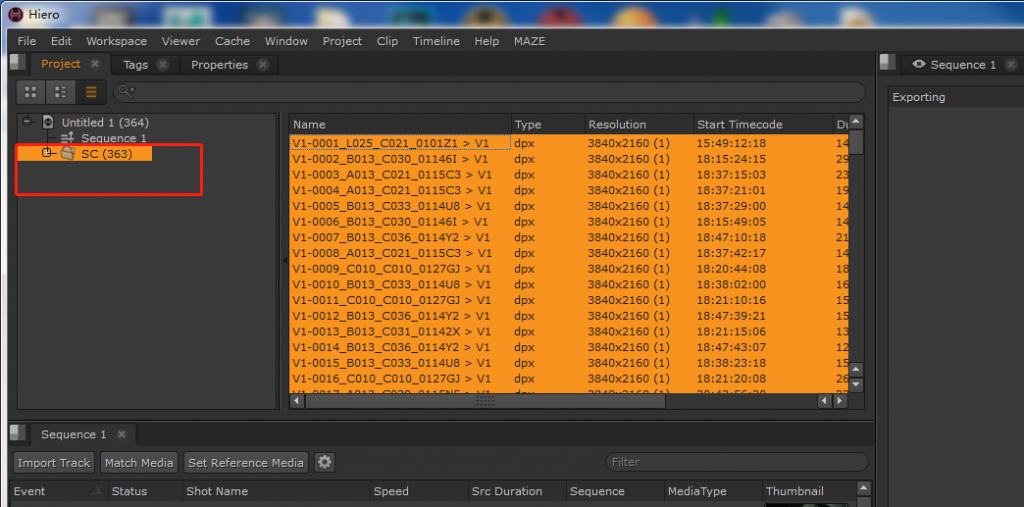Open the pane menu icon beside Project tab
The image size is (1024, 507).
(x=18, y=63)
